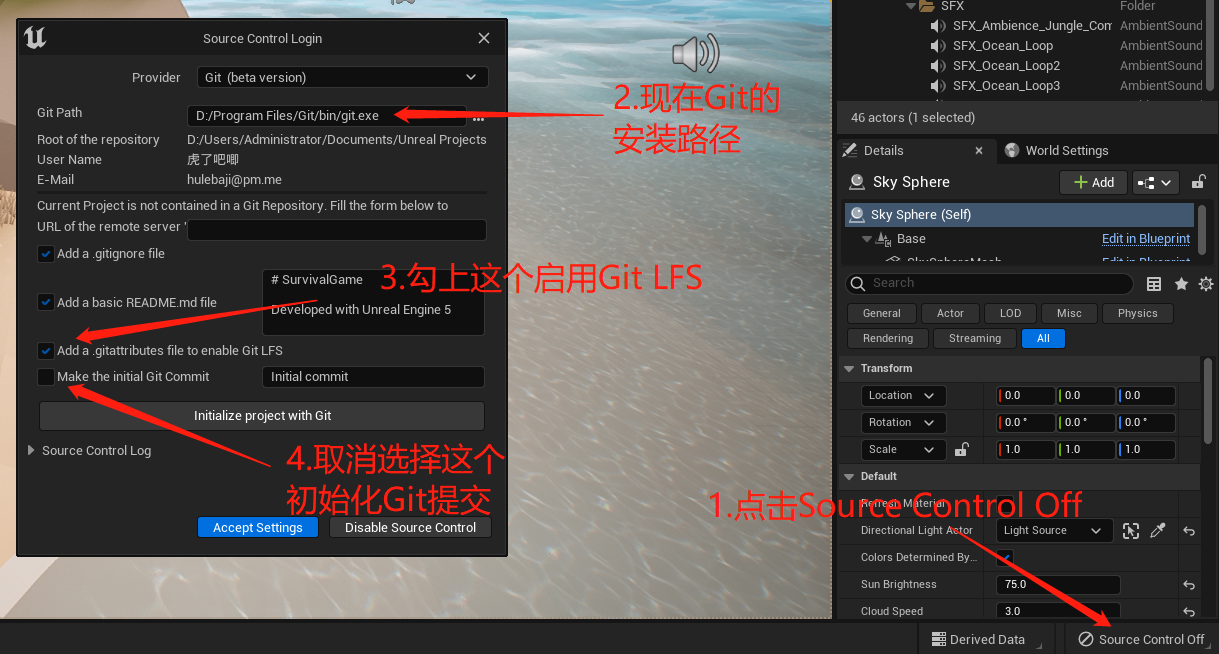Open Details panel settings gear
Screen dimensions: 1219x654
pyautogui.click(x=1206, y=284)
